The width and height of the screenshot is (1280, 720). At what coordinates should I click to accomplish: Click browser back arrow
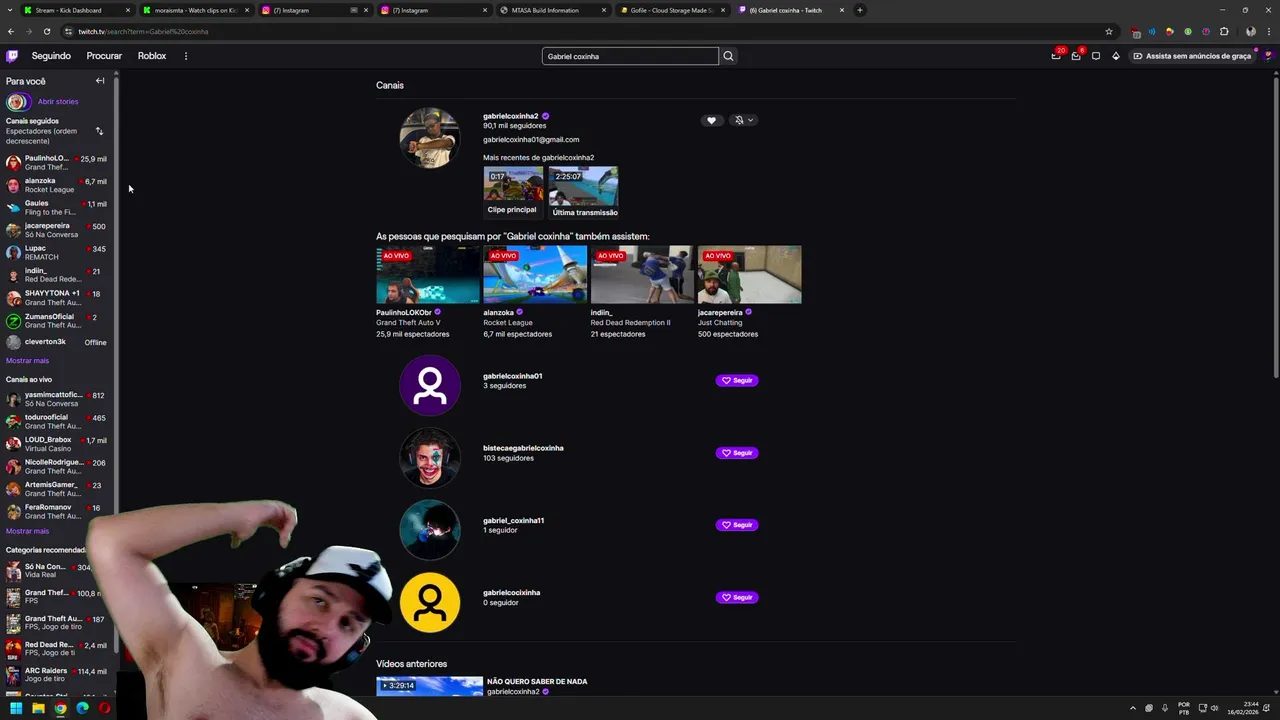pyautogui.click(x=13, y=31)
